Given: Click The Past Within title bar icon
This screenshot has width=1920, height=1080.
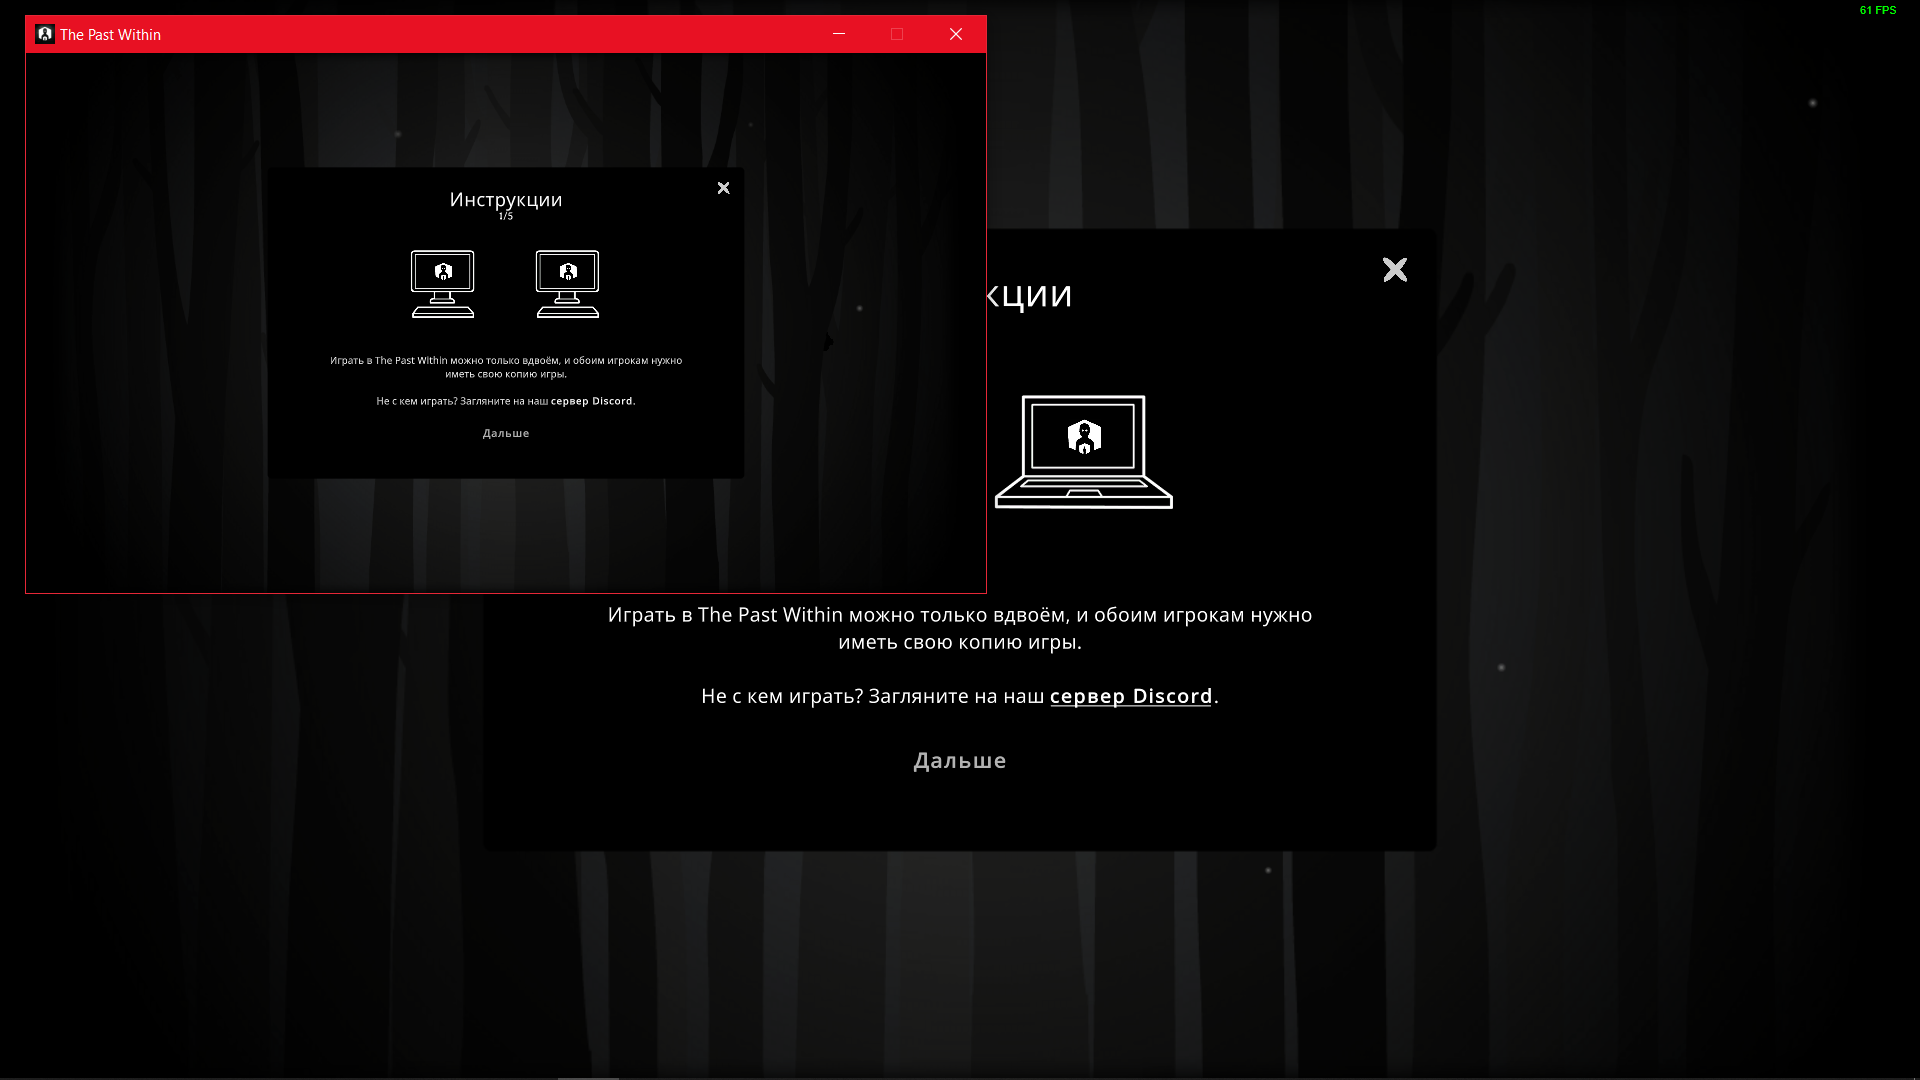Looking at the screenshot, I should (x=45, y=34).
